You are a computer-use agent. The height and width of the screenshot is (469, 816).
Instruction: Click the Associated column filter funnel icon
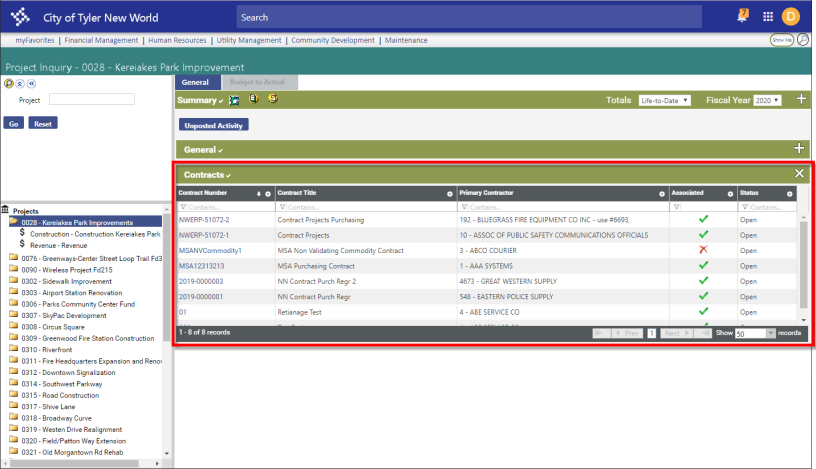pos(677,207)
